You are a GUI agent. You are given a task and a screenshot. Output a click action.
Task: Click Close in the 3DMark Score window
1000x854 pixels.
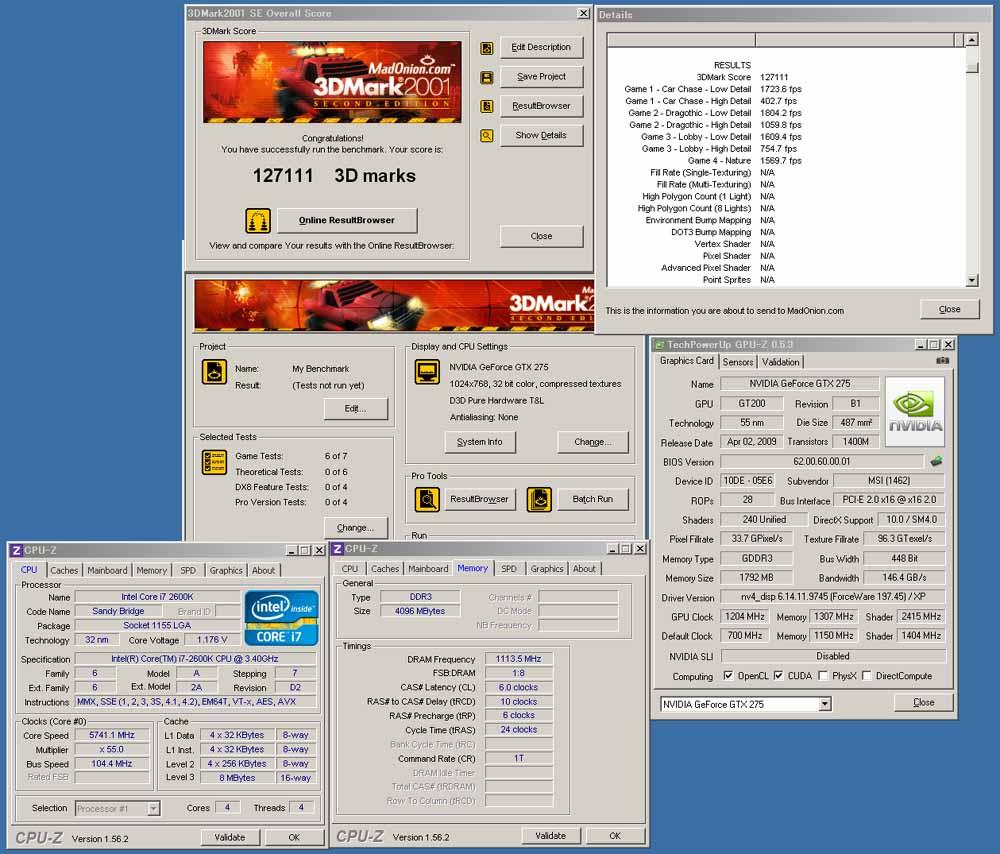pyautogui.click(x=541, y=236)
